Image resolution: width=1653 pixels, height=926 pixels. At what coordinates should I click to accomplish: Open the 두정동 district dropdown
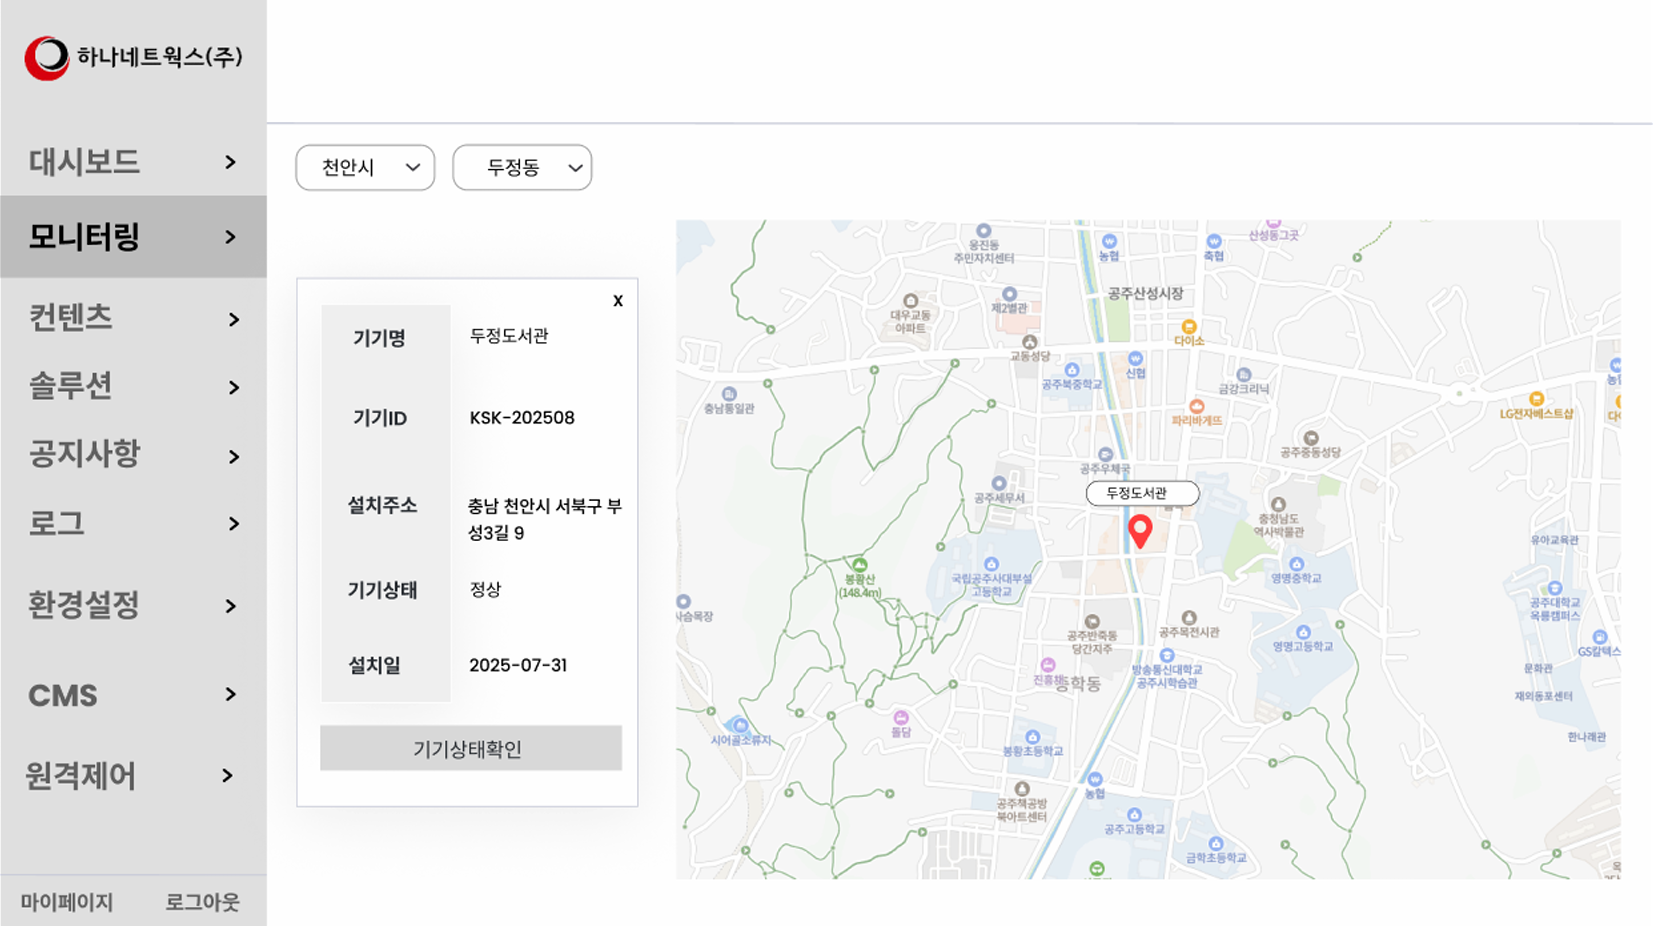(522, 168)
